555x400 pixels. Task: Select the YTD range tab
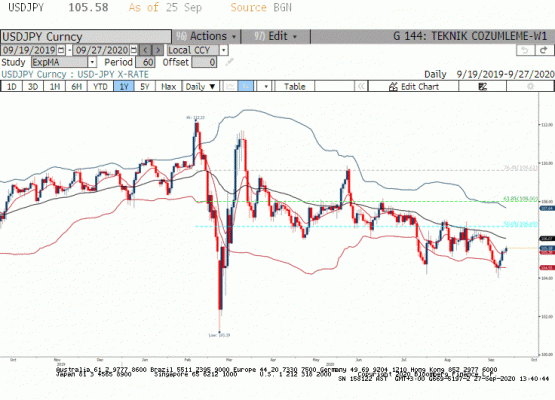[100, 86]
